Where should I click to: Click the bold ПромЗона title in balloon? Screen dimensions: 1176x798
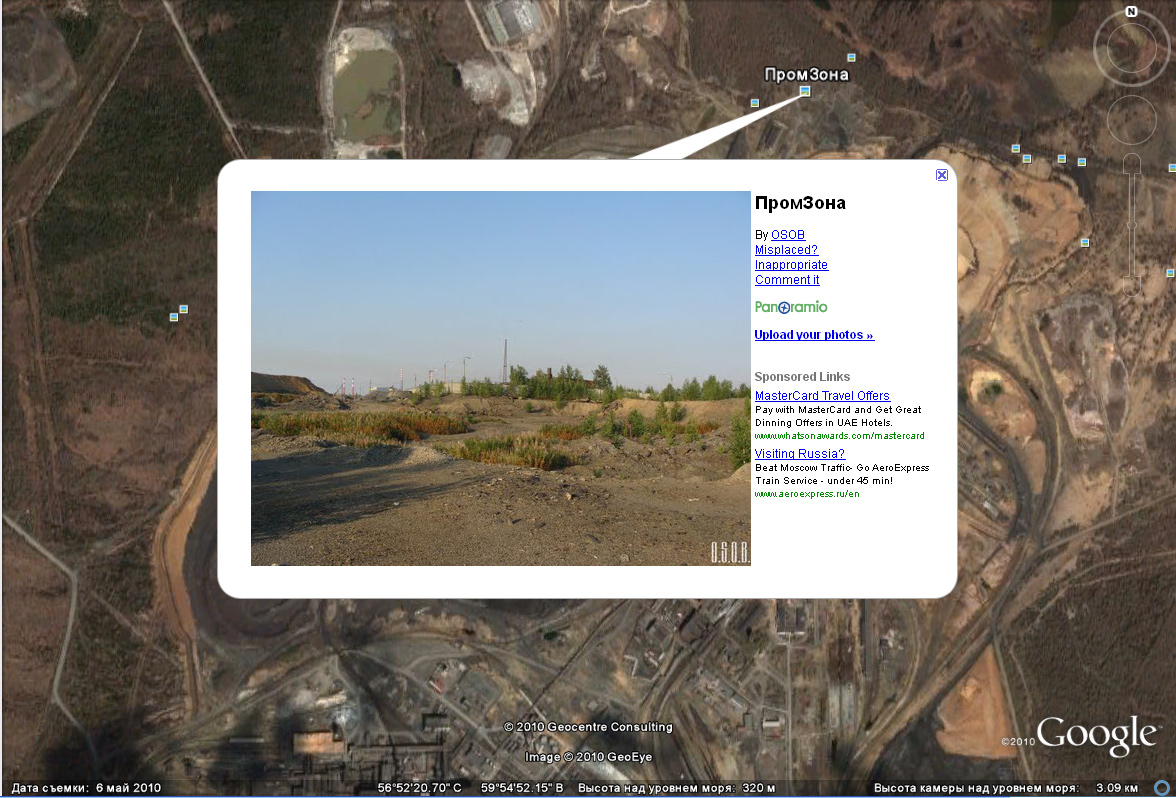[800, 202]
